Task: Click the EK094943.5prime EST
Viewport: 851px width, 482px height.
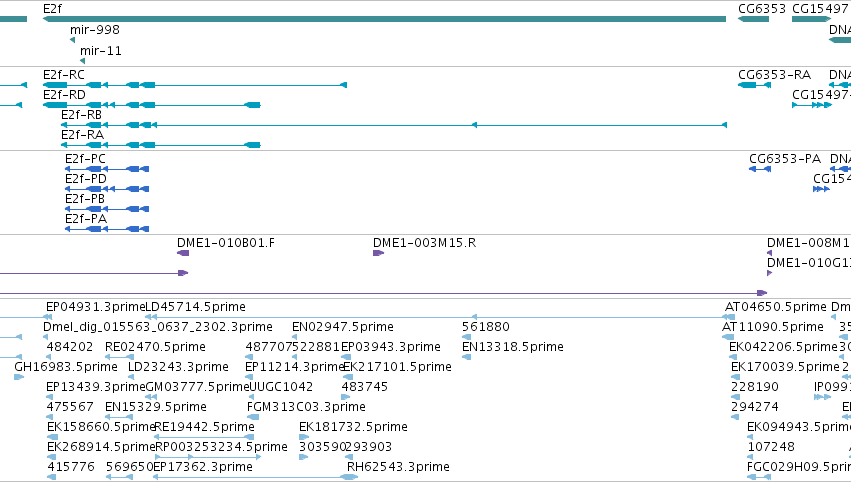Action: coord(751,437)
